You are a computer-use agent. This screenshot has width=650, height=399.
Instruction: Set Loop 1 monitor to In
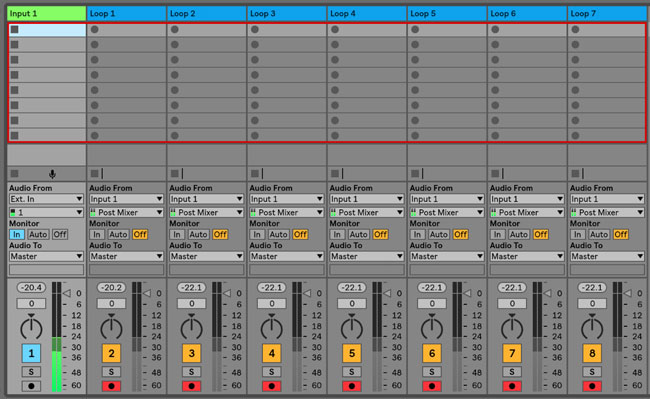click(x=97, y=235)
